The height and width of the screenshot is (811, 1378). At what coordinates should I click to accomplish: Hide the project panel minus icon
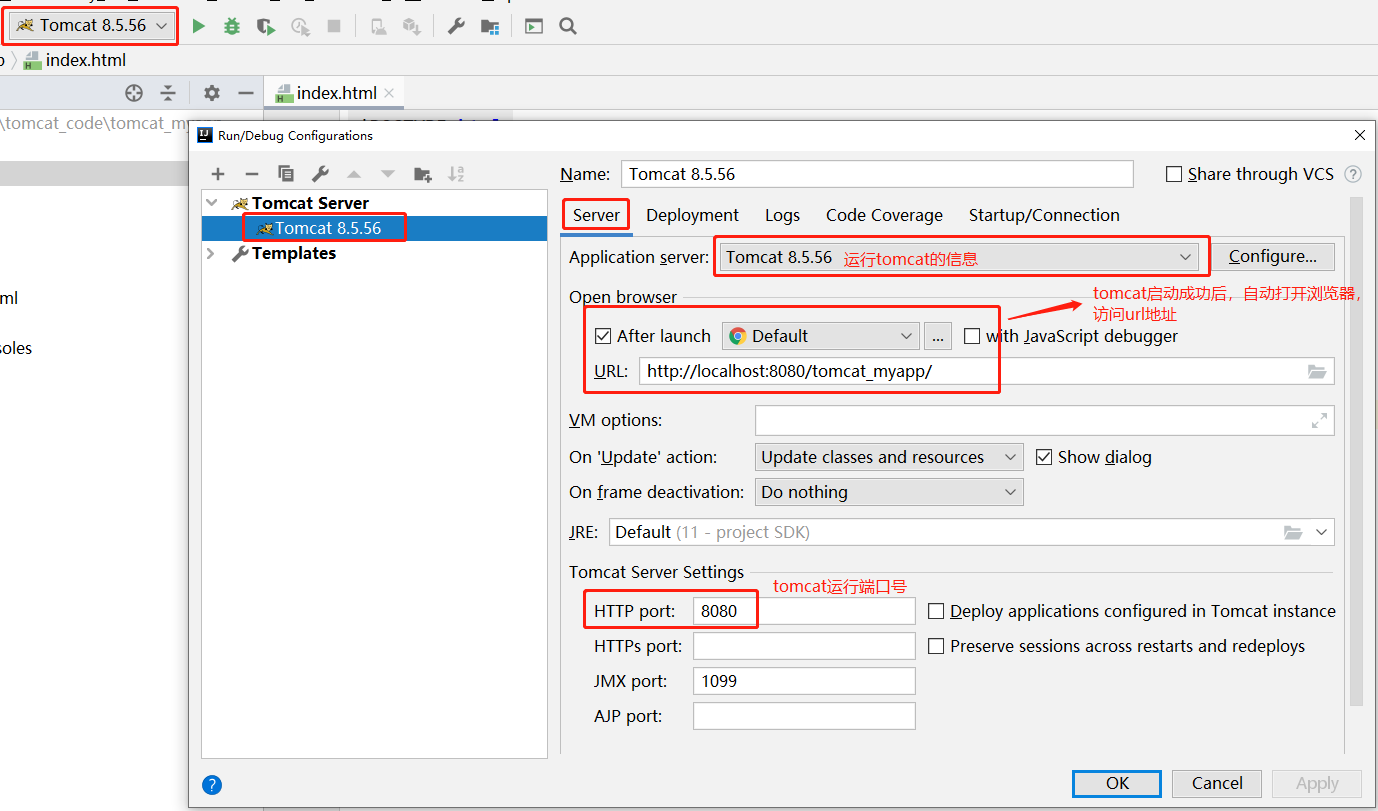tap(246, 93)
